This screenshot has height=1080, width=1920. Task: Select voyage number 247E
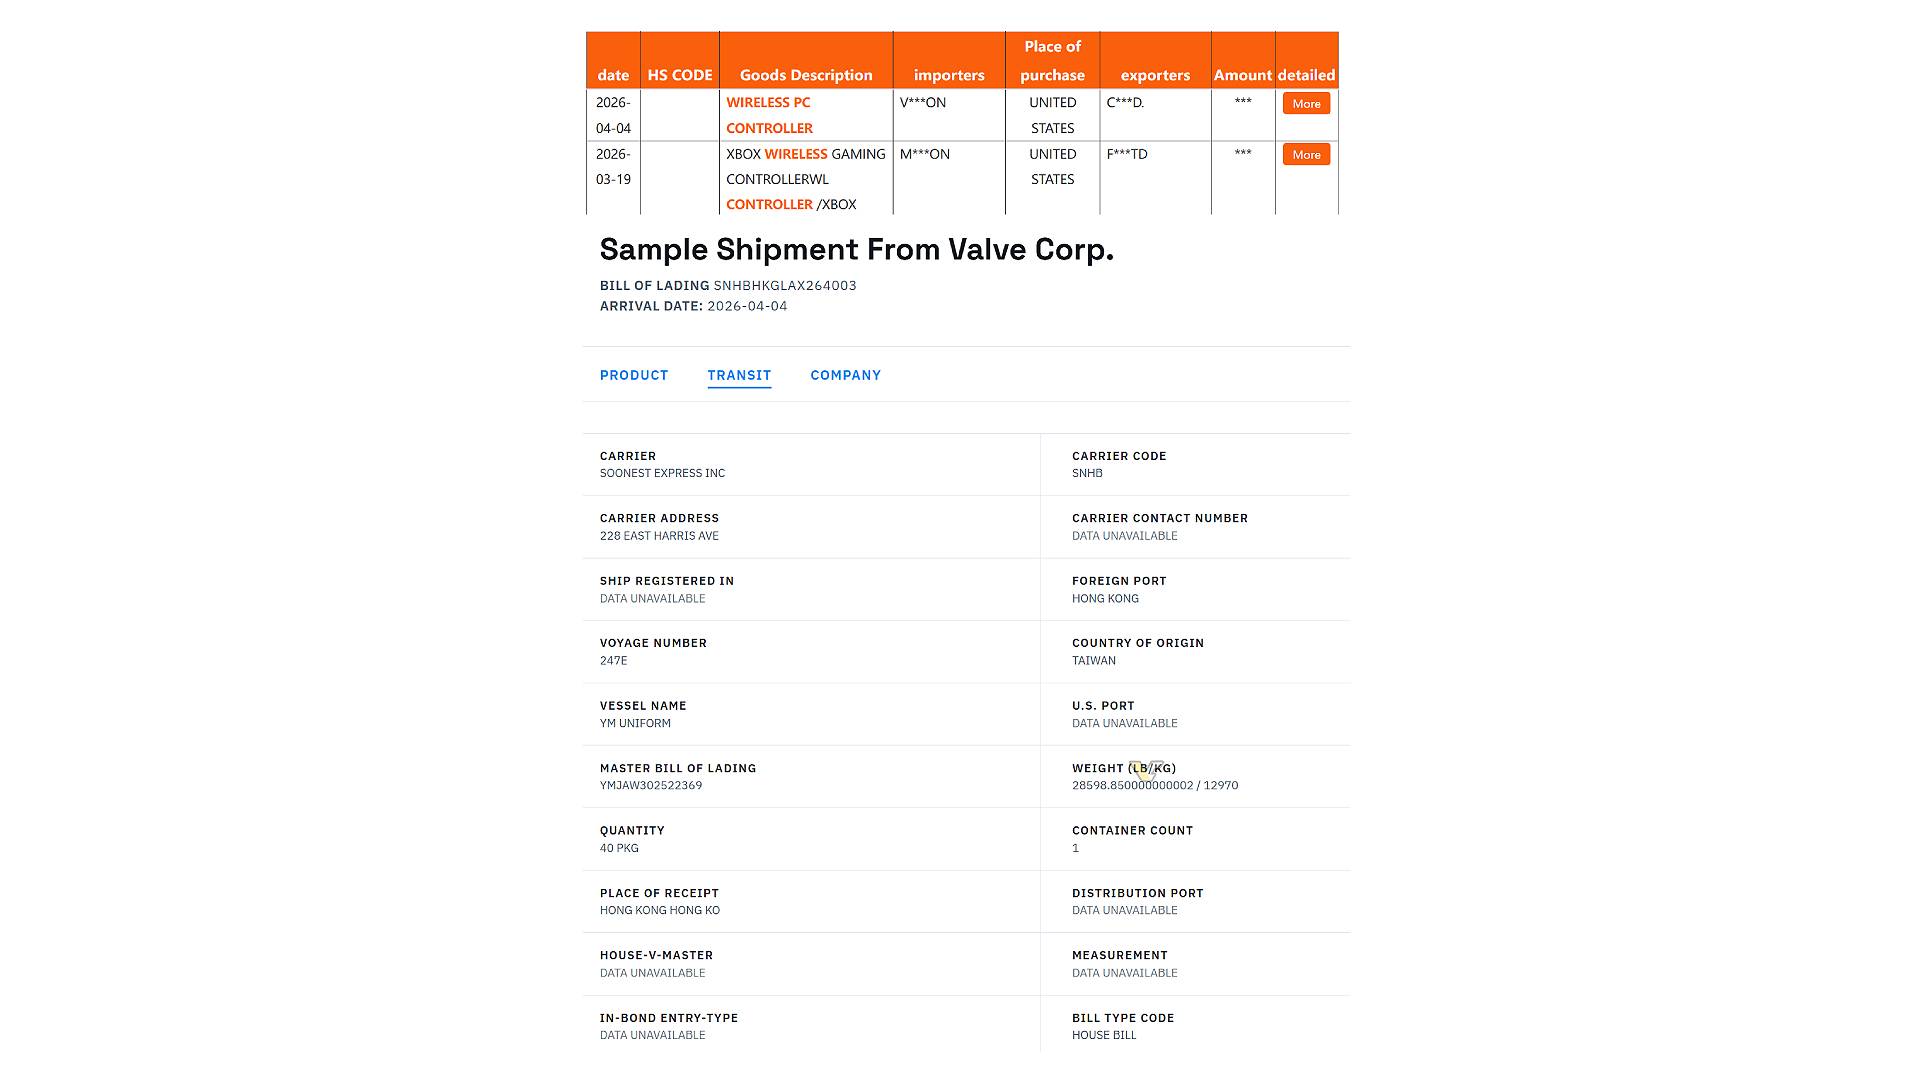click(x=611, y=660)
